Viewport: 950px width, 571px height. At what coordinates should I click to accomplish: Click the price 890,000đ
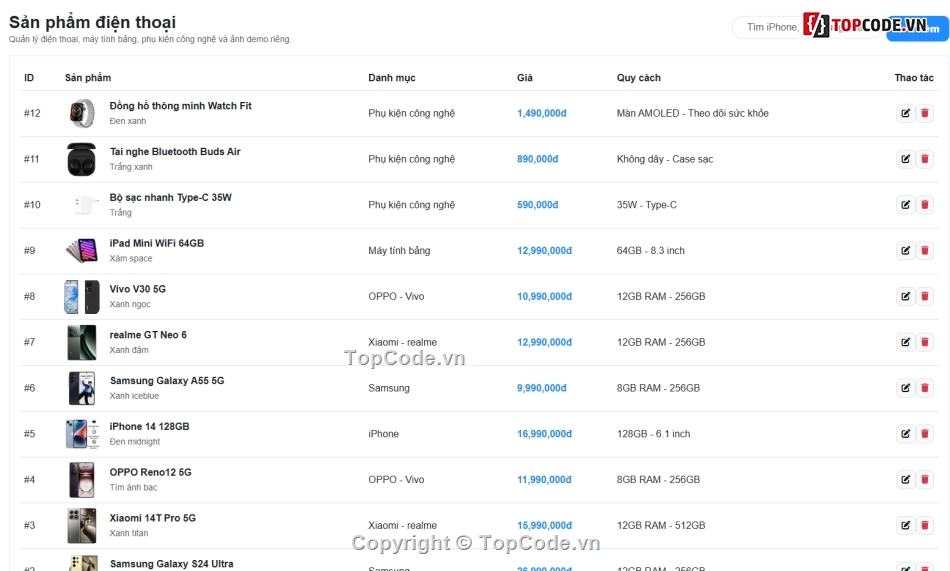point(537,159)
